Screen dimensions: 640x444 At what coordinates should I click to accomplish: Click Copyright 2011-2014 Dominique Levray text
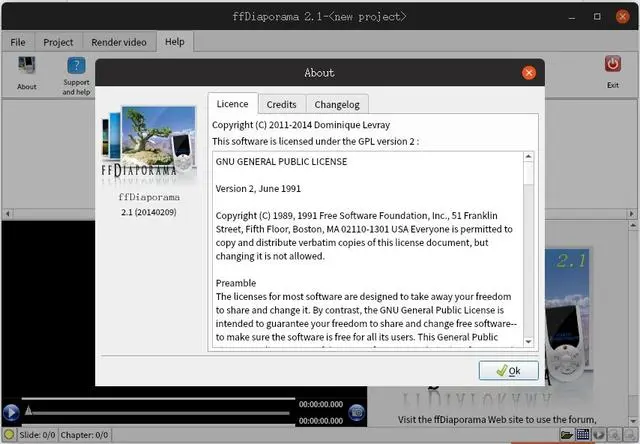[301, 125]
